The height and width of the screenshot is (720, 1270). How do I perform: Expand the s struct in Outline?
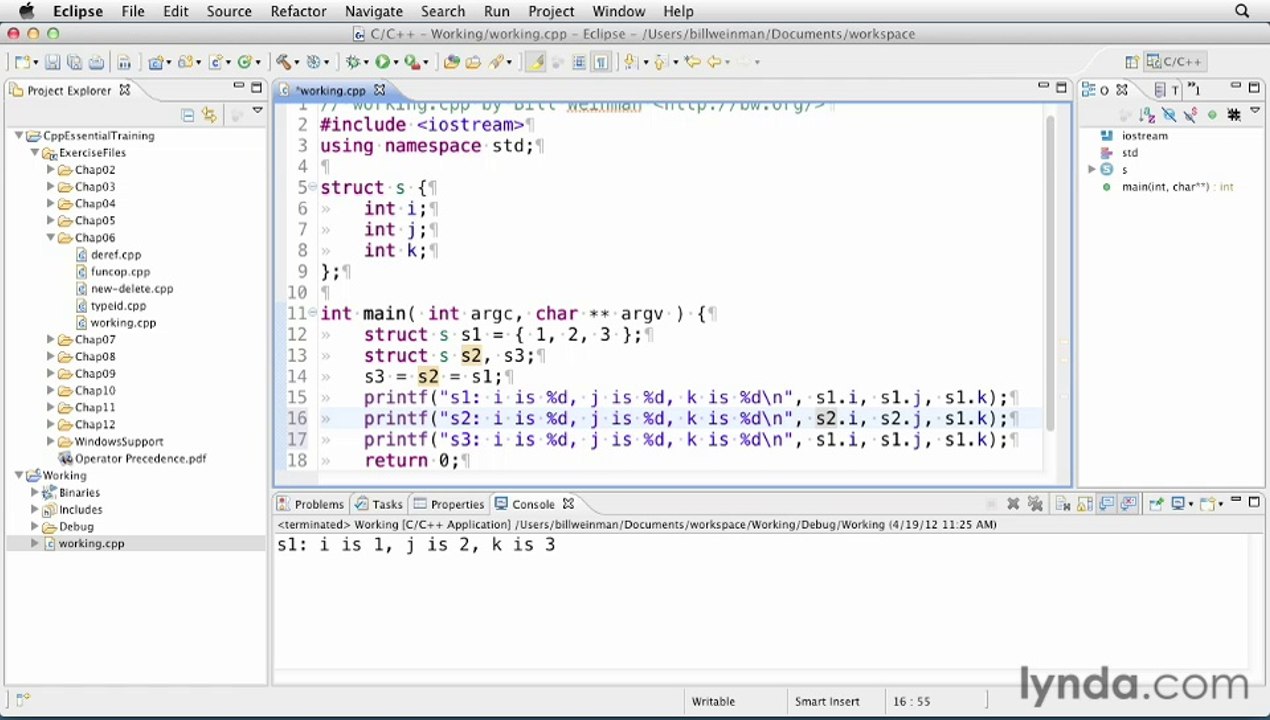(1092, 170)
